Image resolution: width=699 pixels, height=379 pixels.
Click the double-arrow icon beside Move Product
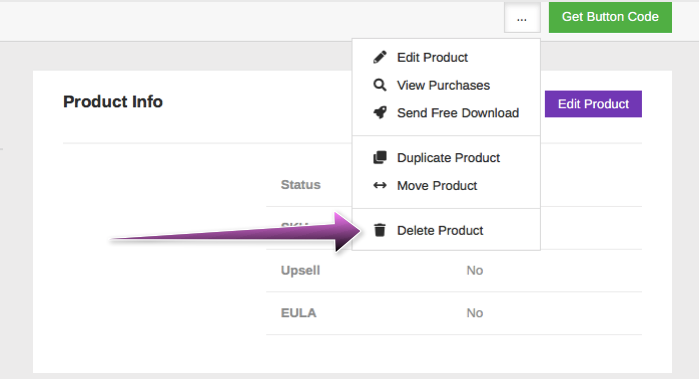(x=380, y=185)
